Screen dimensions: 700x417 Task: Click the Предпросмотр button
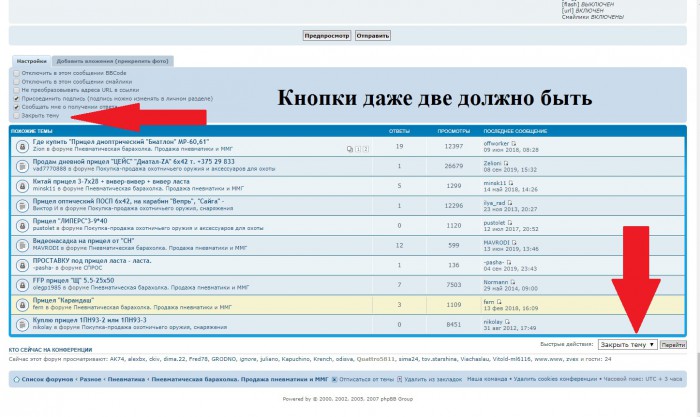pyautogui.click(x=327, y=36)
